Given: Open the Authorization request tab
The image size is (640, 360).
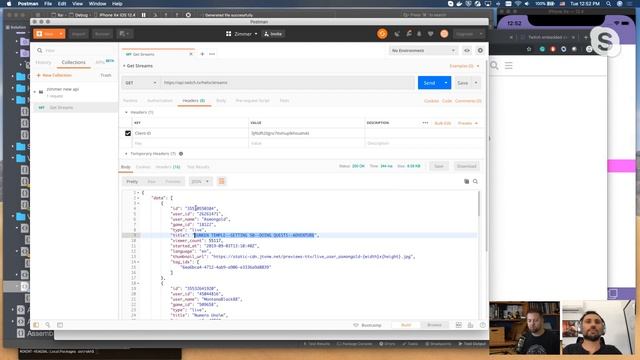Looking at the screenshot, I should [160, 100].
